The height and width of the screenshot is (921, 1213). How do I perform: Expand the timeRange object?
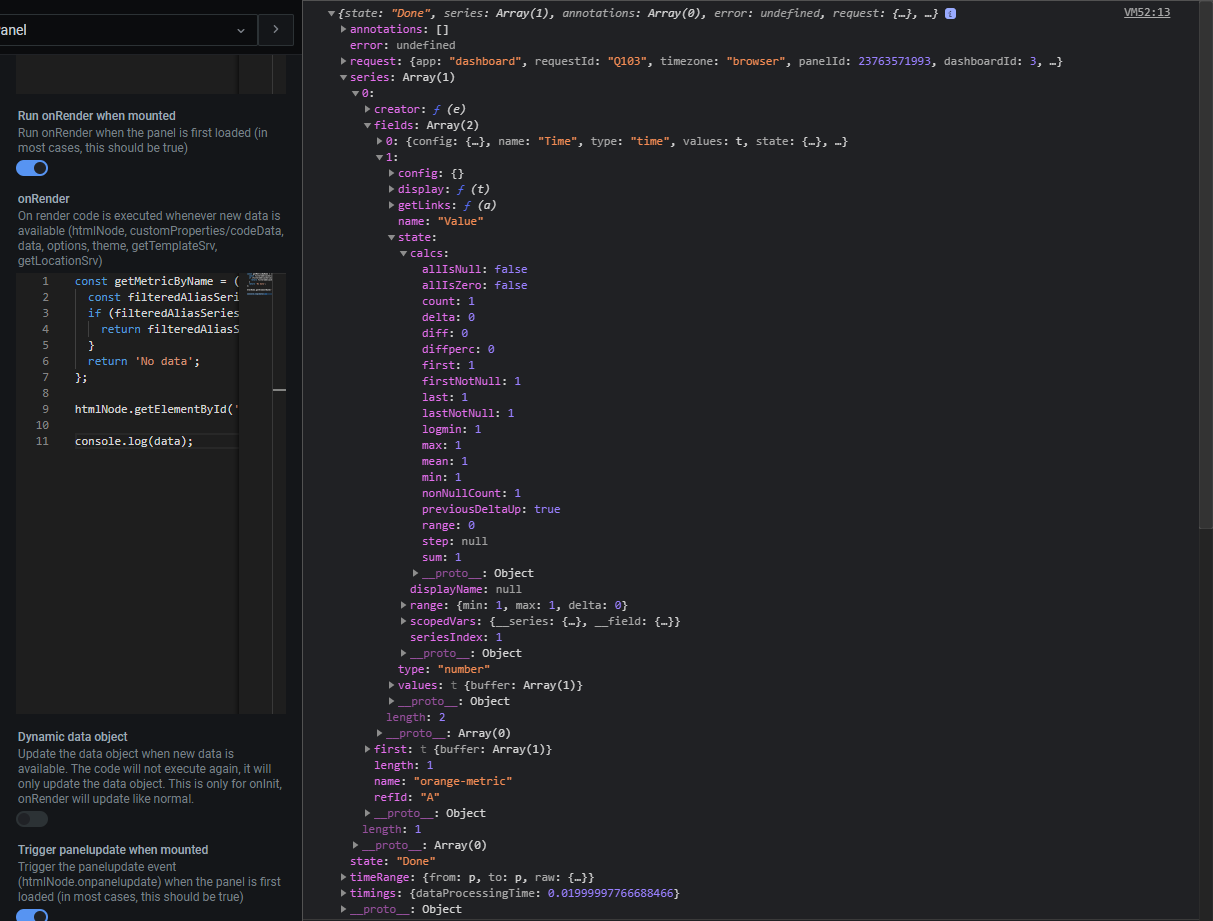[x=343, y=877]
